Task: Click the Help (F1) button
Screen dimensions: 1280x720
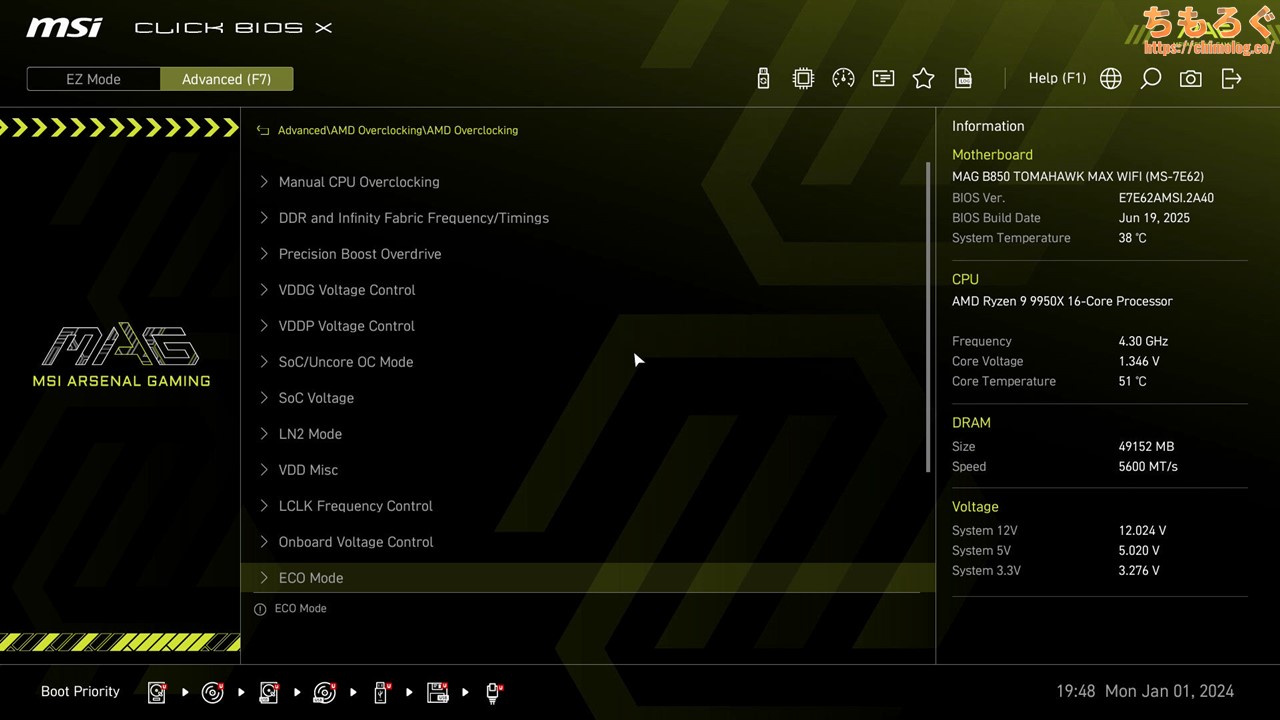Action: pyautogui.click(x=1056, y=78)
